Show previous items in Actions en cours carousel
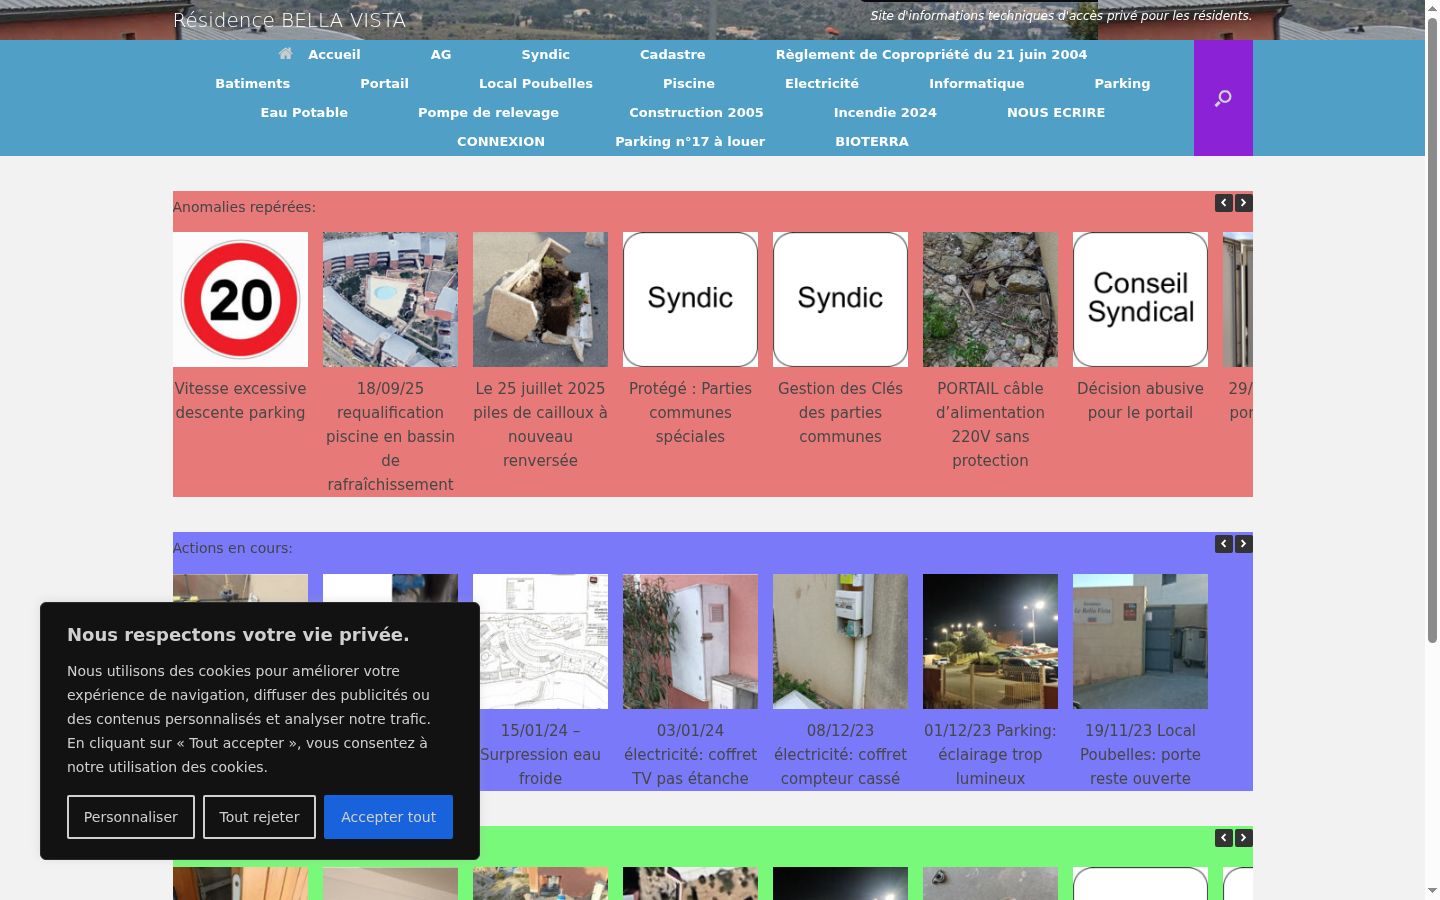Viewport: 1440px width, 900px height. click(x=1224, y=544)
